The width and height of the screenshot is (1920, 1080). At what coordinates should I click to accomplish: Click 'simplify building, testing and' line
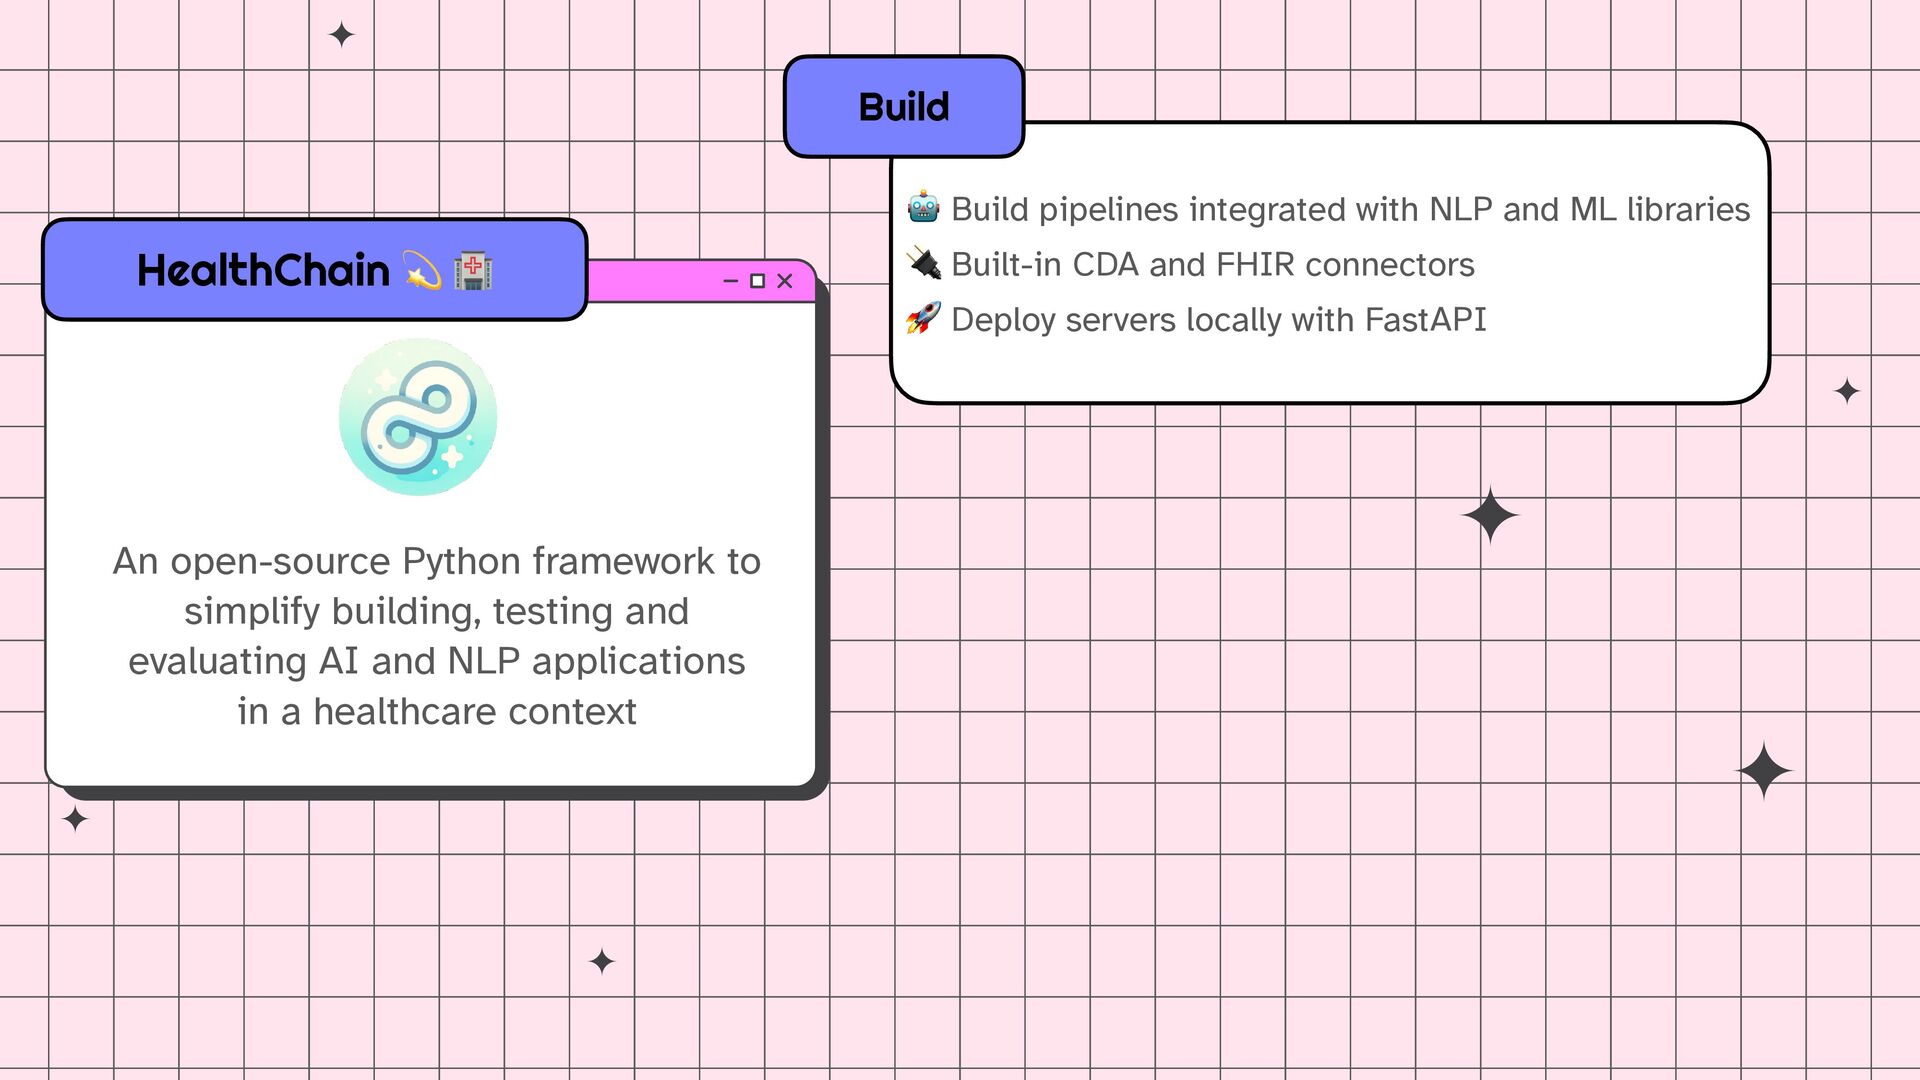pyautogui.click(x=436, y=611)
